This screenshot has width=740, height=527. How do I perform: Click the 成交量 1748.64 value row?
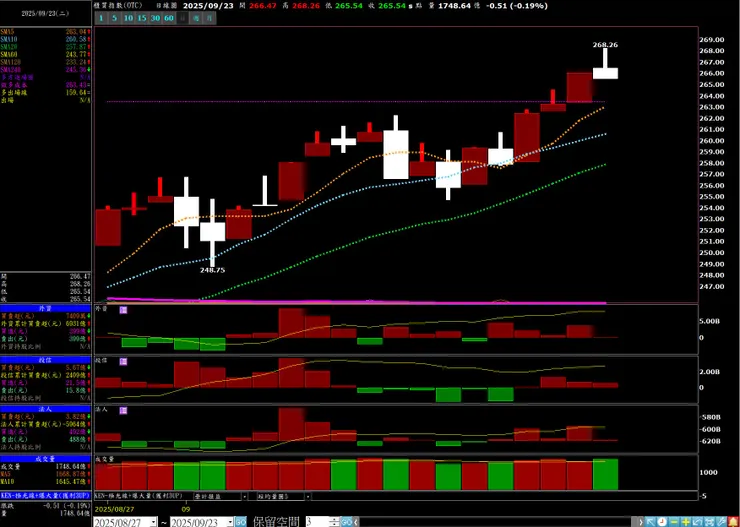coord(46,466)
